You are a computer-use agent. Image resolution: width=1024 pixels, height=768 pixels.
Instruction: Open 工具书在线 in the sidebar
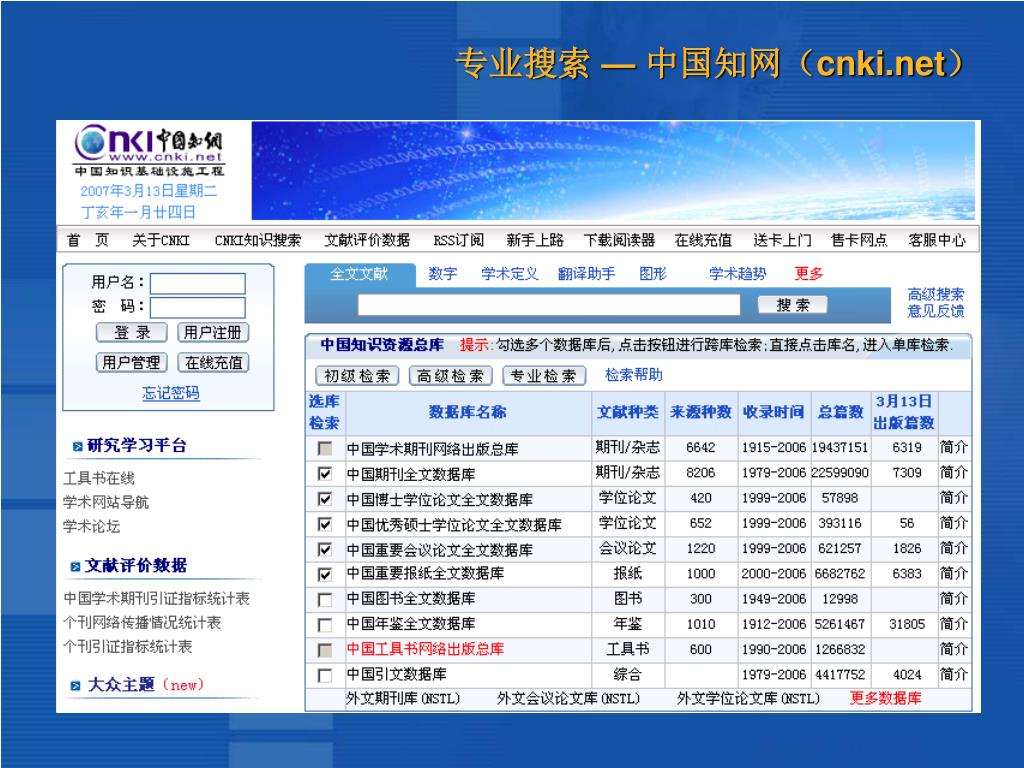coord(99,479)
